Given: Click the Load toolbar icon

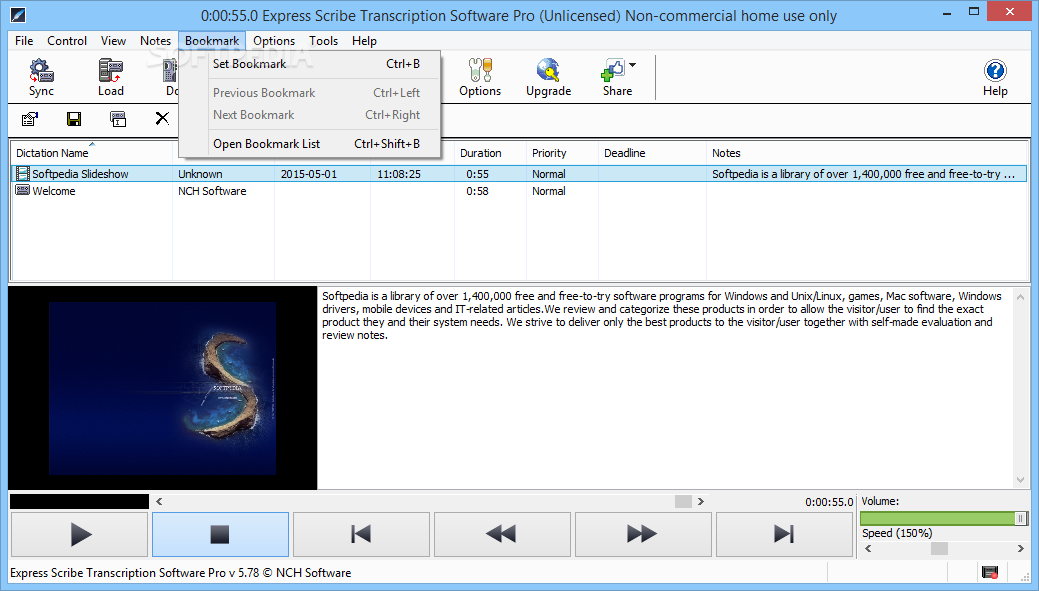Looking at the screenshot, I should [110, 78].
